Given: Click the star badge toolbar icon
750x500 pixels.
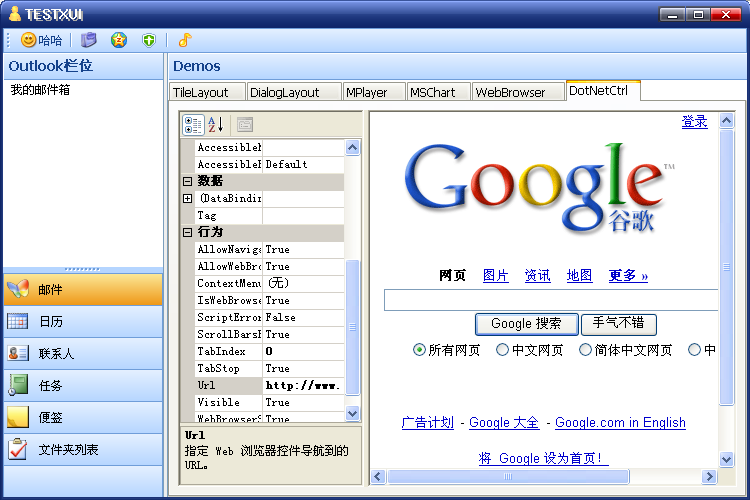Looking at the screenshot, I should (x=119, y=40).
